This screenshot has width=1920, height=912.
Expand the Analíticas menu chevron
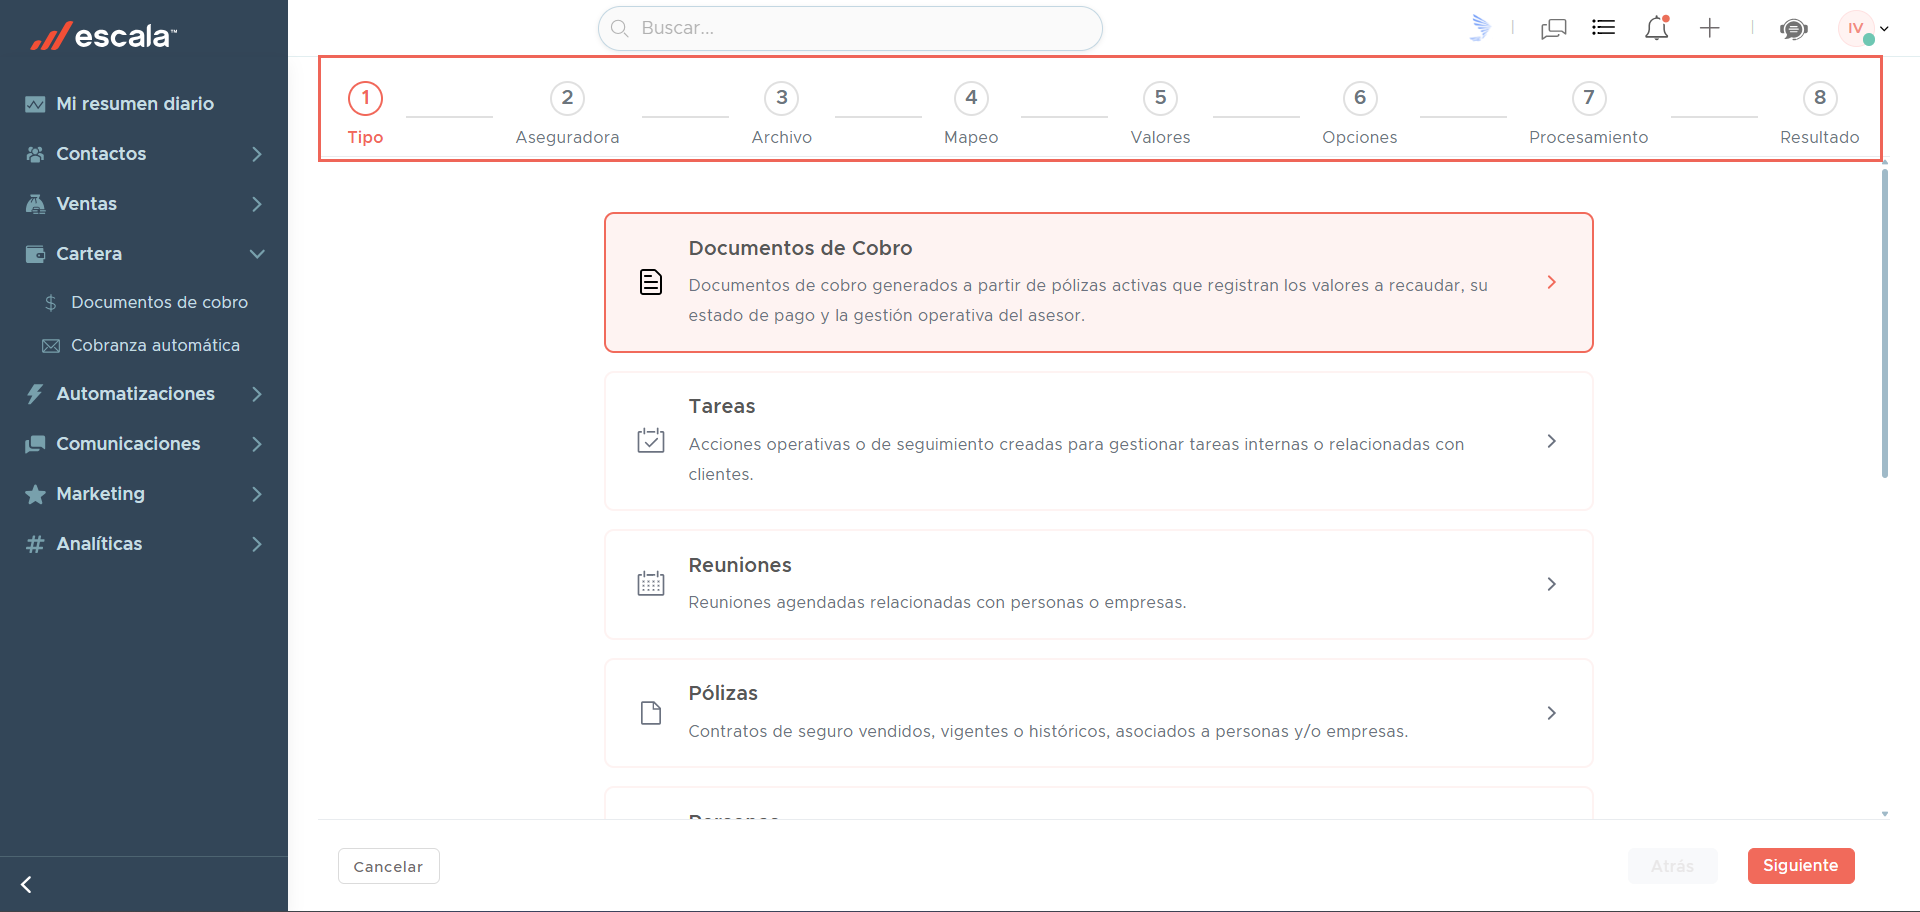coord(257,544)
